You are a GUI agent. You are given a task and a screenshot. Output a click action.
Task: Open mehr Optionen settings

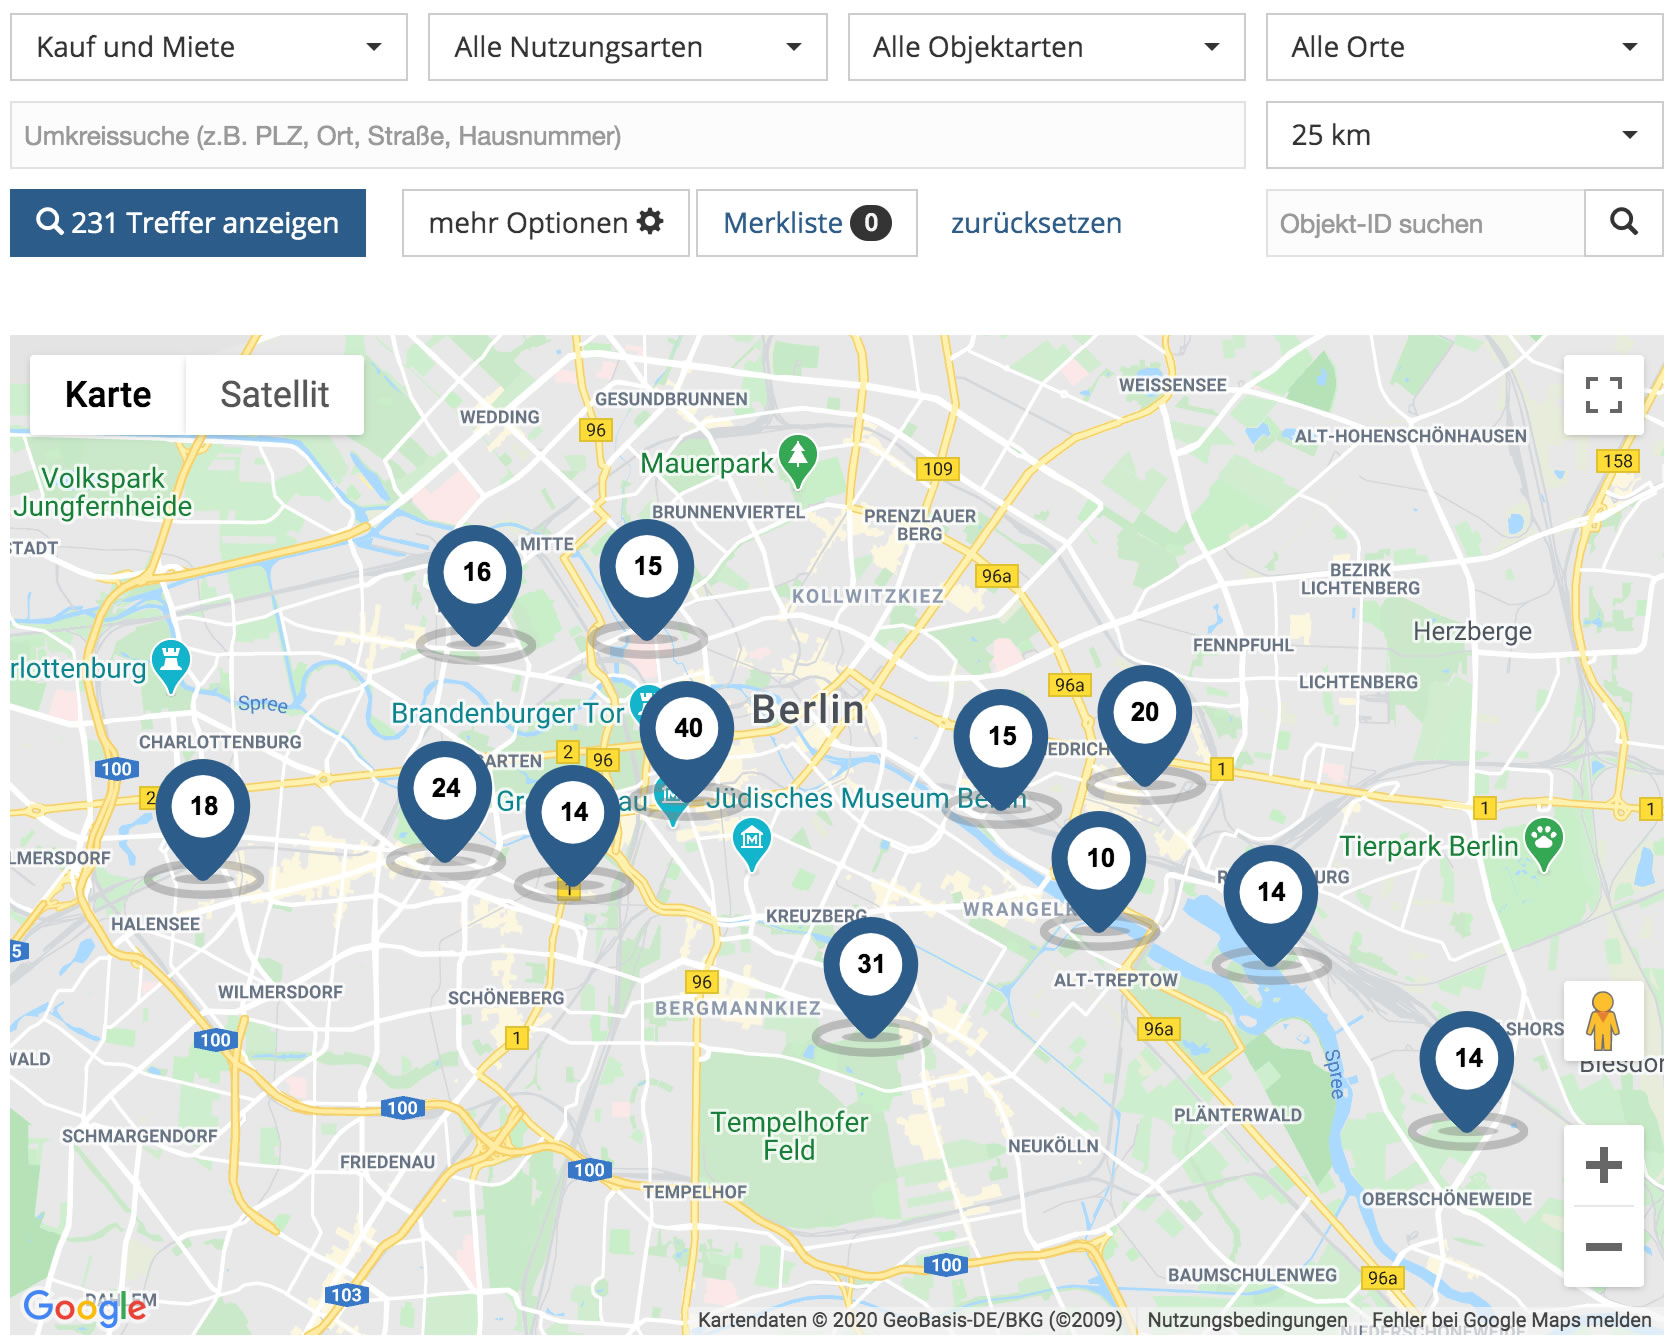coord(546,223)
